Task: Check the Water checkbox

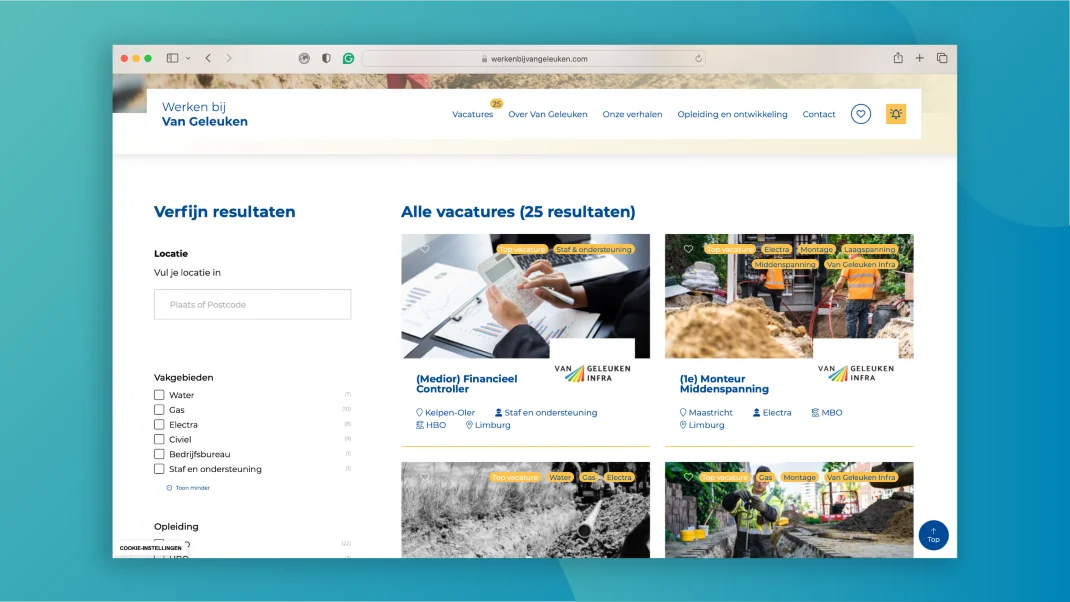Action: click(159, 395)
